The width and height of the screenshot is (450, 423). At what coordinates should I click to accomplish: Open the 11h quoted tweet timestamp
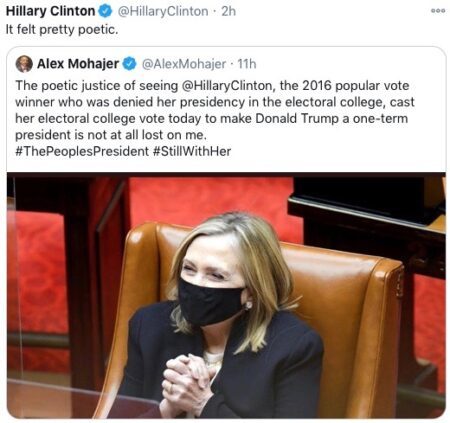247,64
